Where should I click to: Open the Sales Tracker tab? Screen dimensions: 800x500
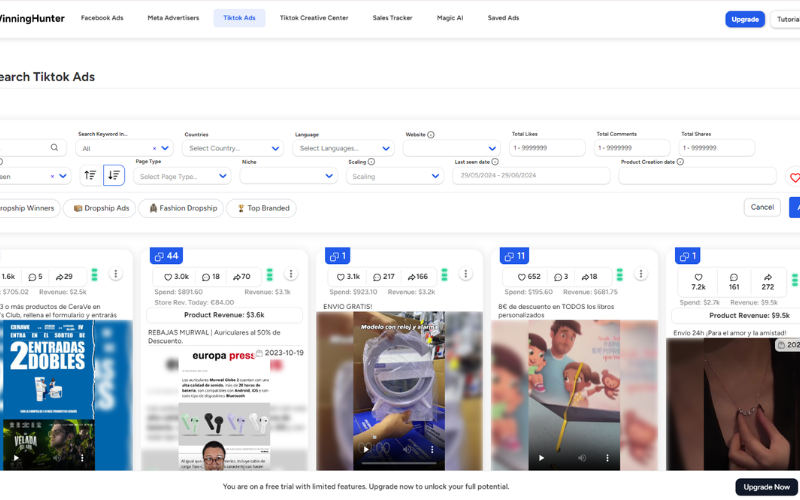pos(392,18)
